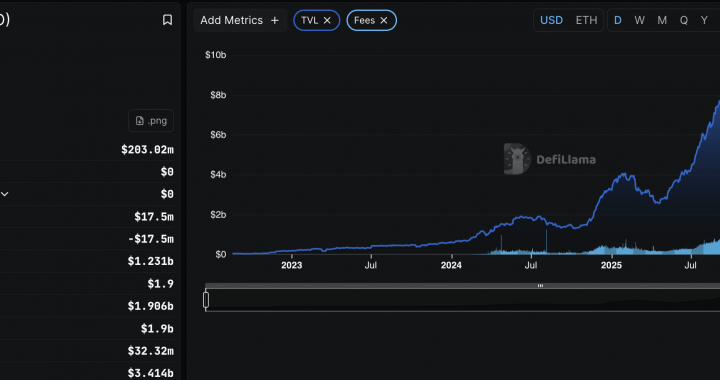The height and width of the screenshot is (380, 720).
Task: Click the $17.5m value
Action: tap(154, 217)
